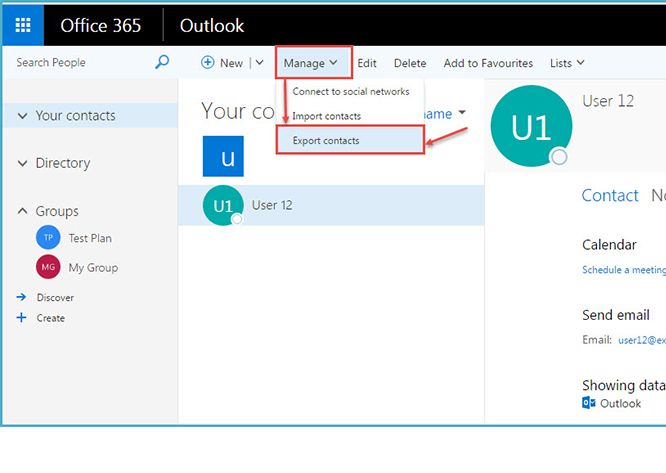
Task: Choose Import contacts menu entry
Action: point(326,116)
